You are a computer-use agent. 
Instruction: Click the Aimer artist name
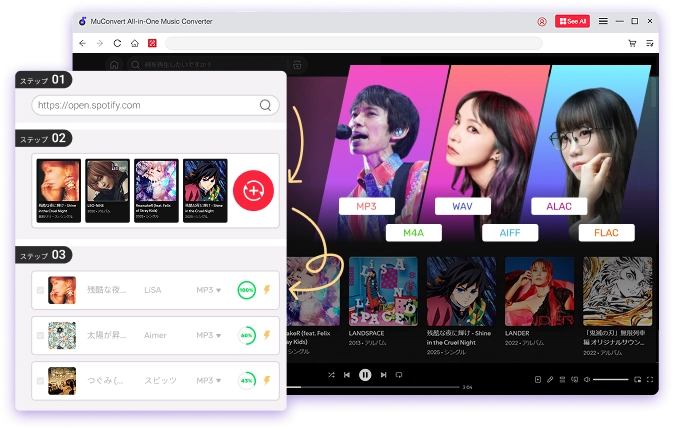155,335
